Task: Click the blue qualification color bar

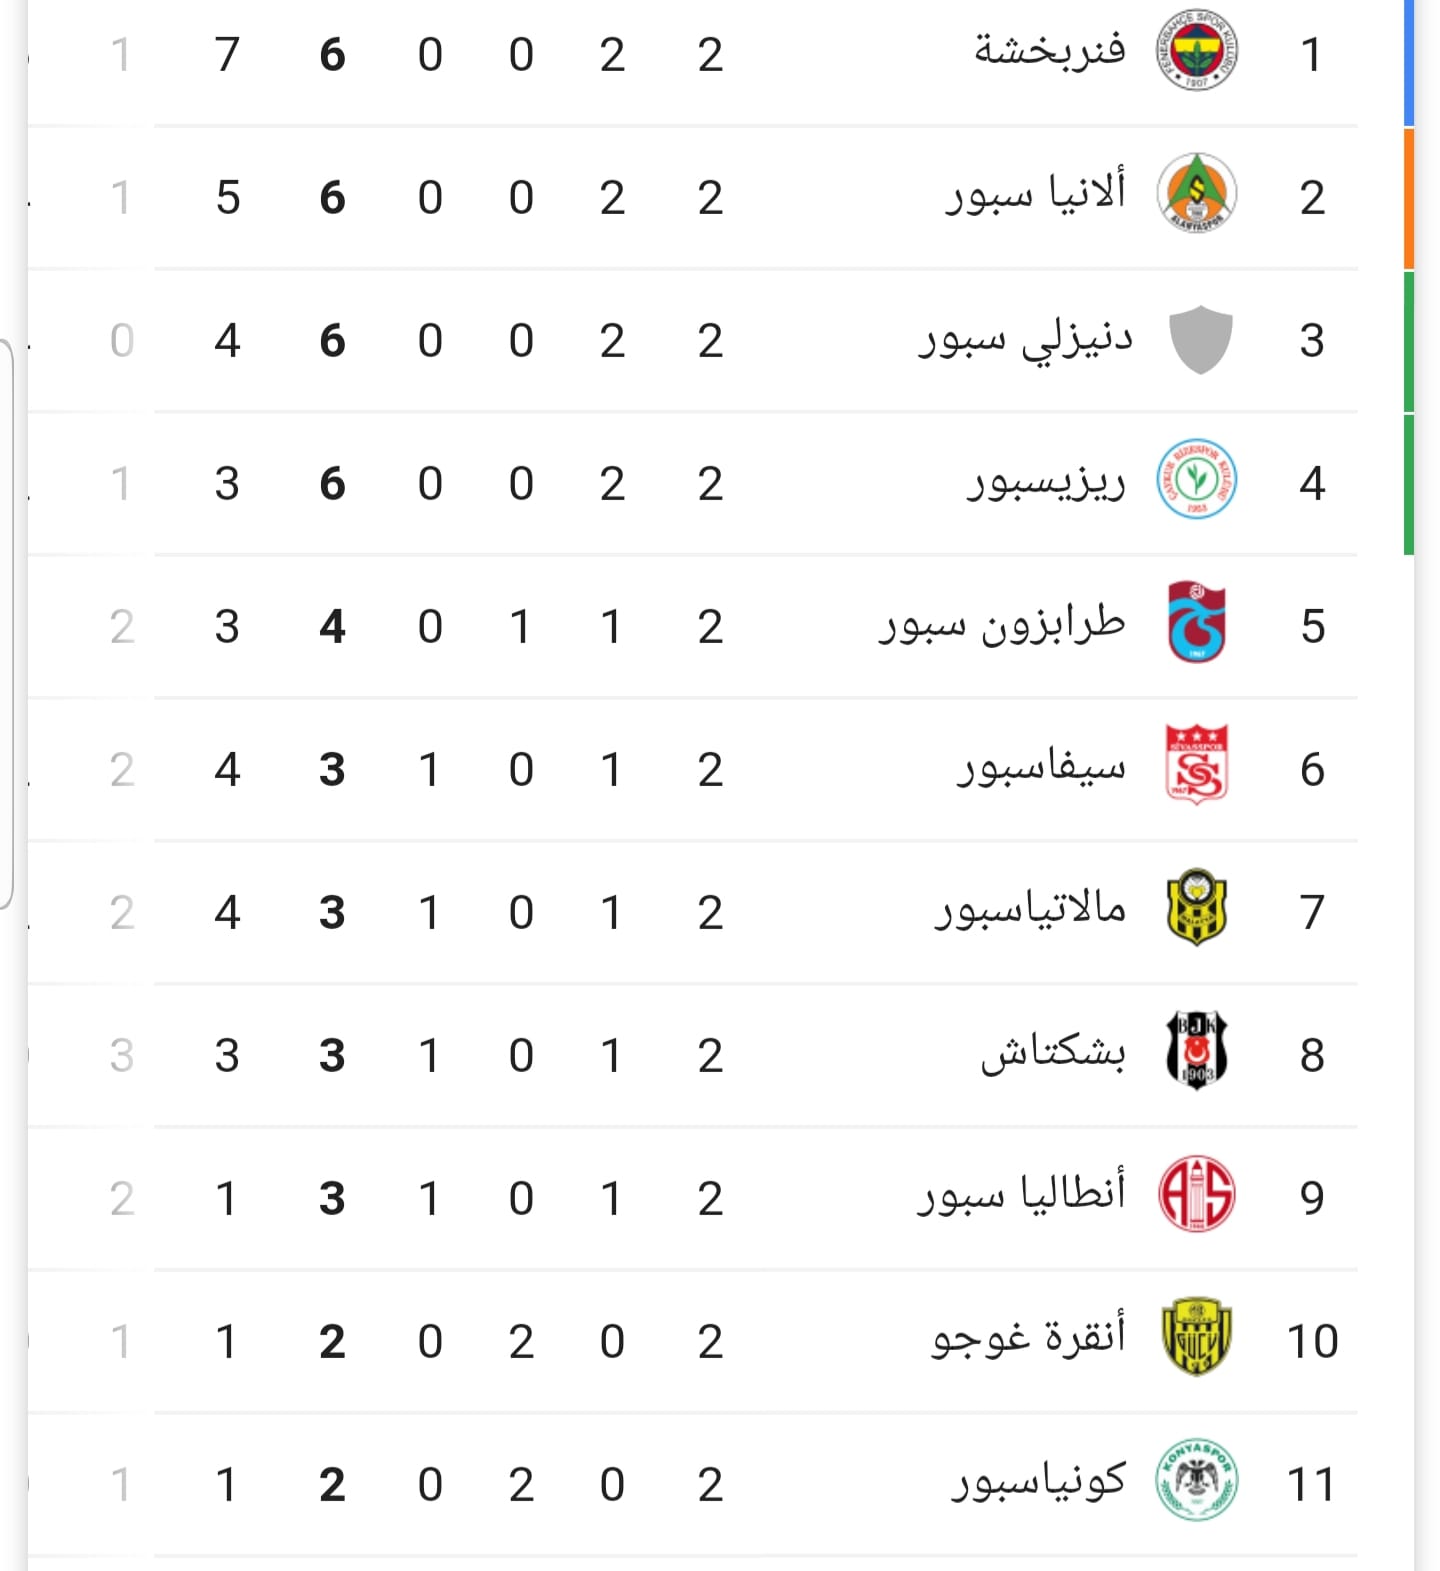Action: point(1409,62)
